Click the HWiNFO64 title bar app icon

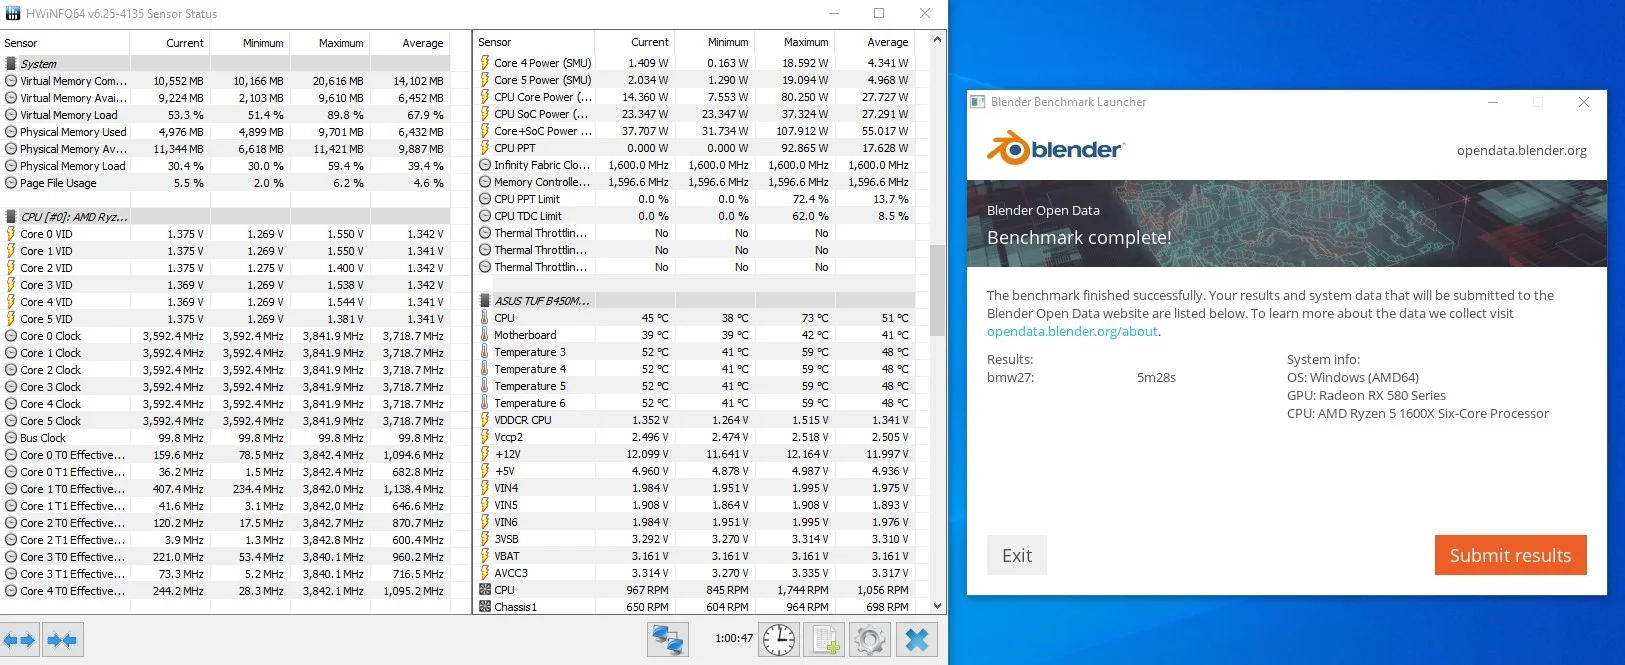pos(13,13)
